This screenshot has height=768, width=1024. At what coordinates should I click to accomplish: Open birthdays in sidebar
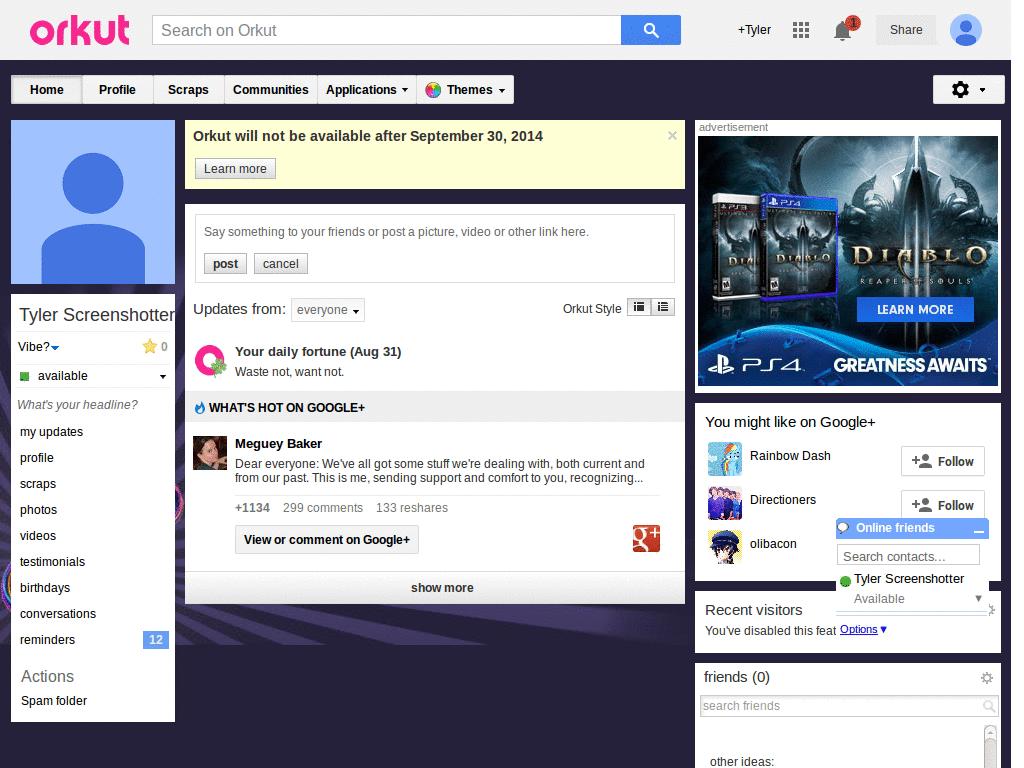45,588
